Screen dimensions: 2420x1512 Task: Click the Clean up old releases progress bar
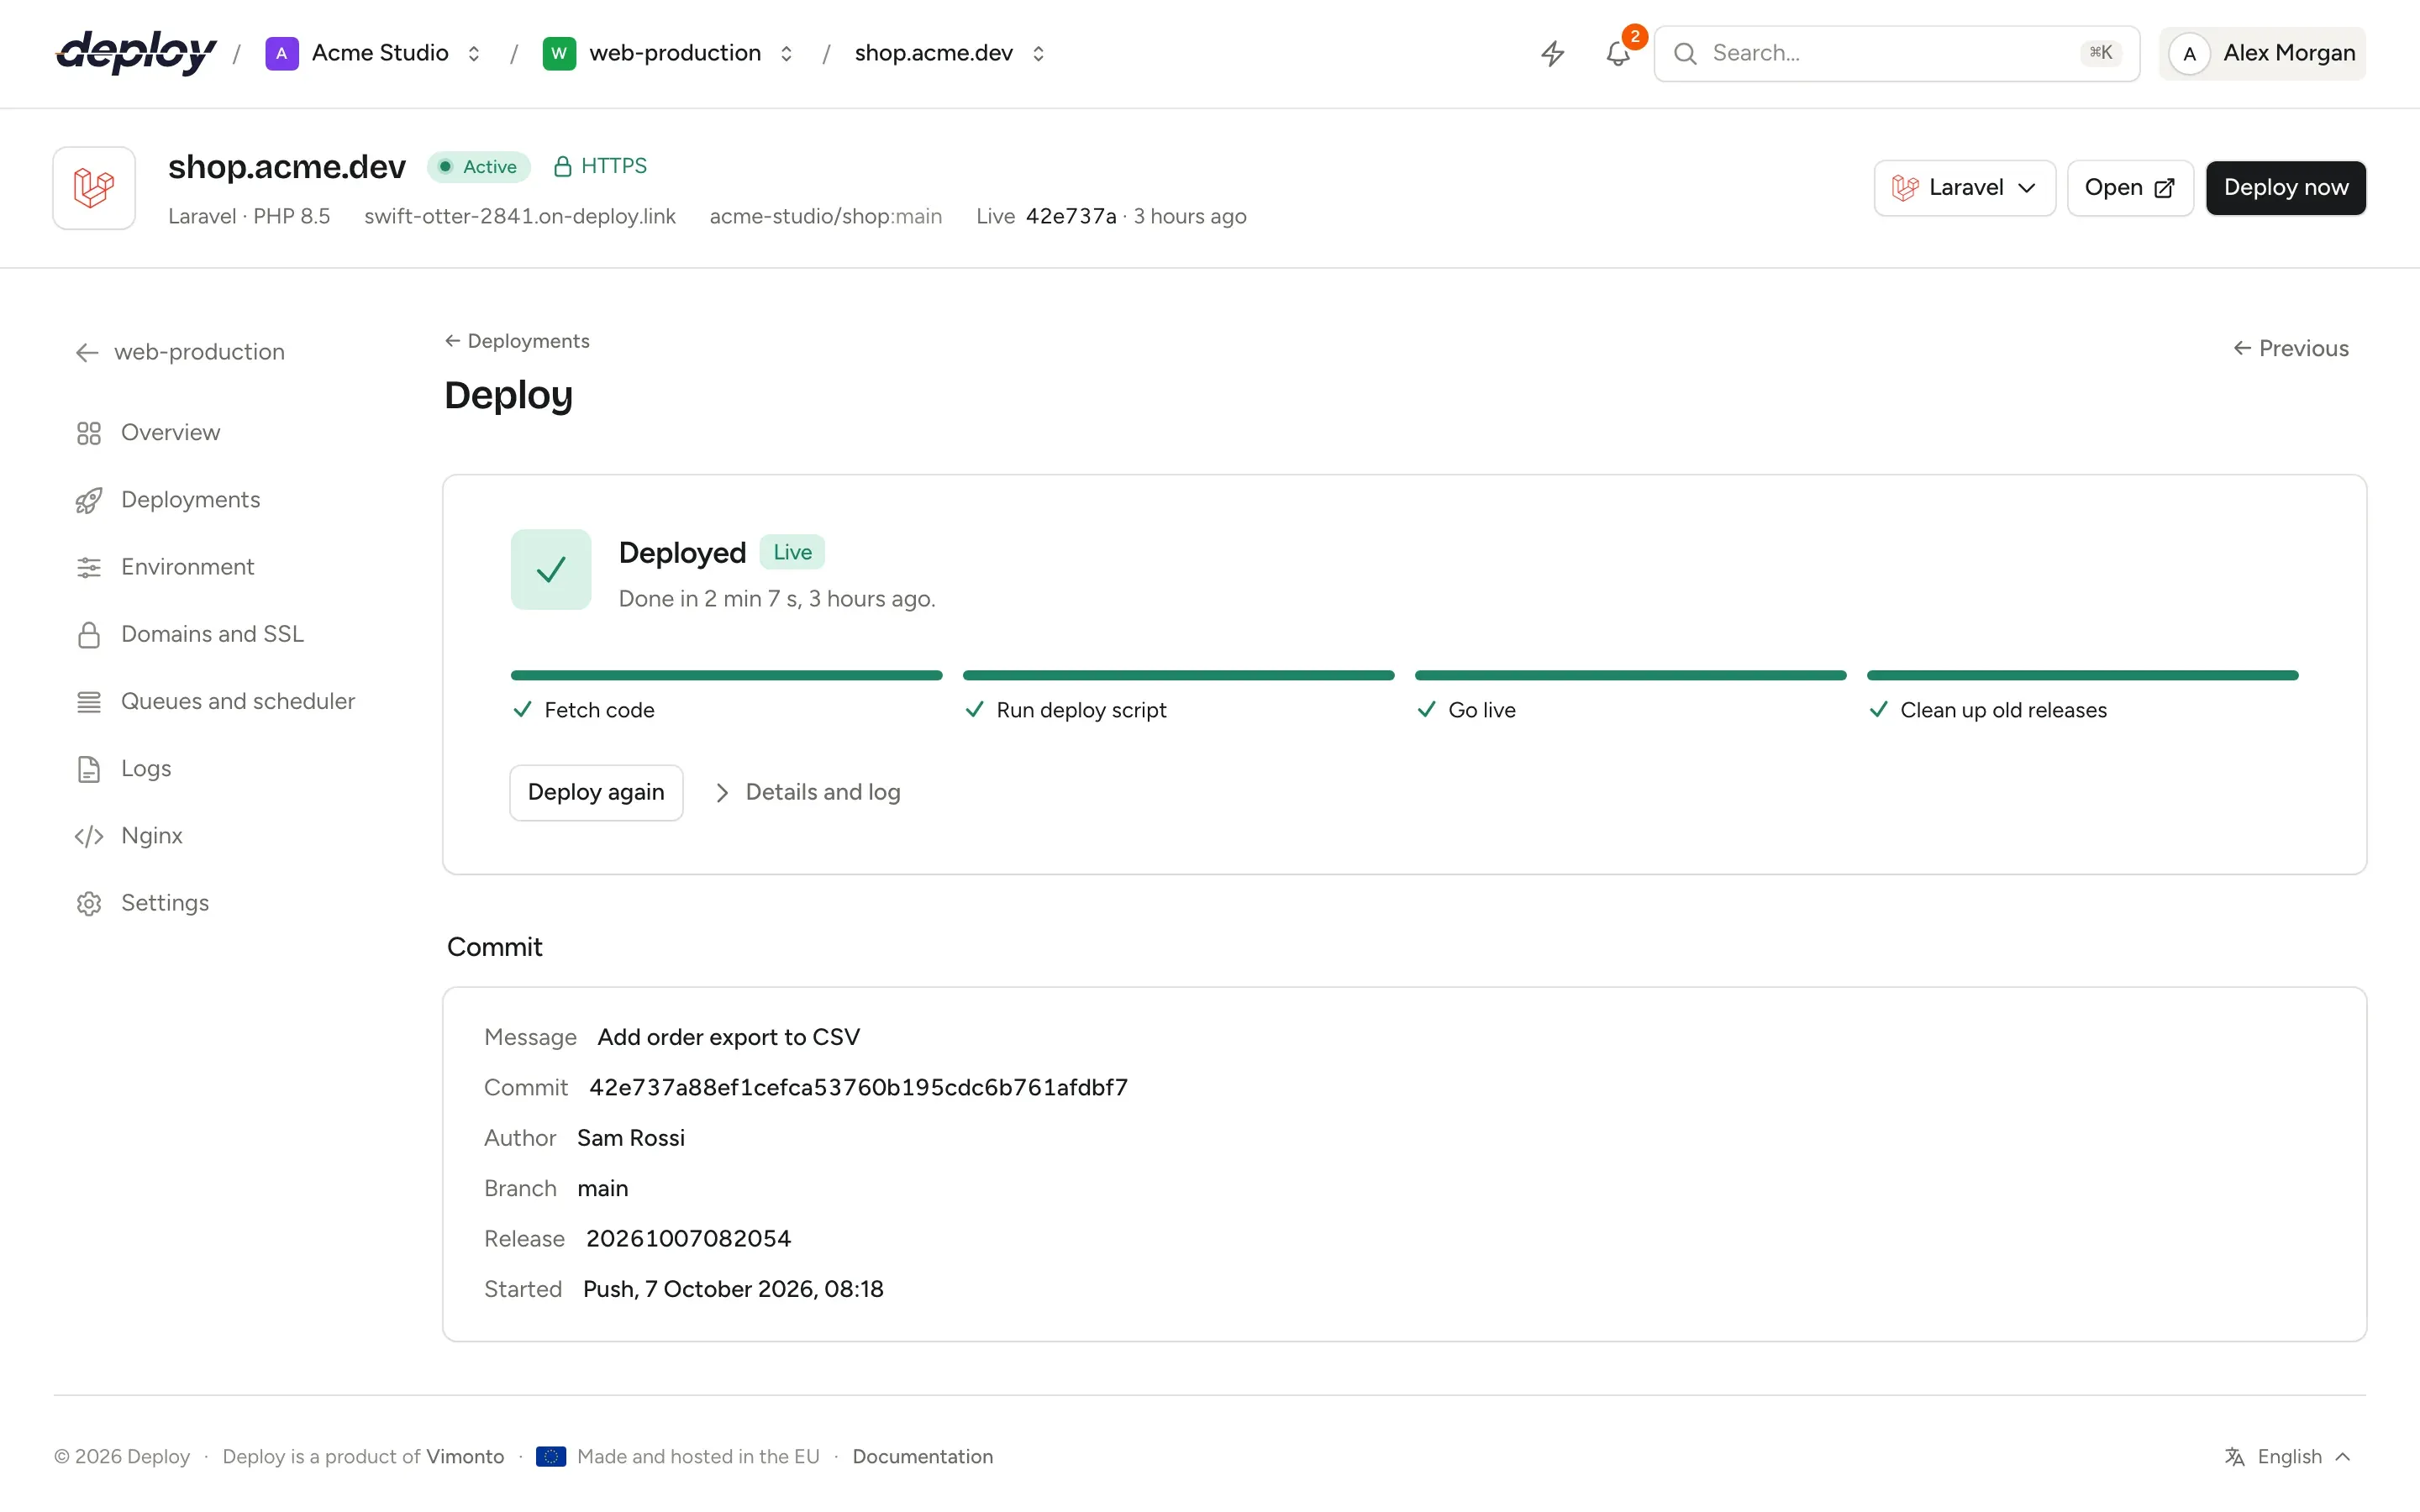click(2082, 675)
